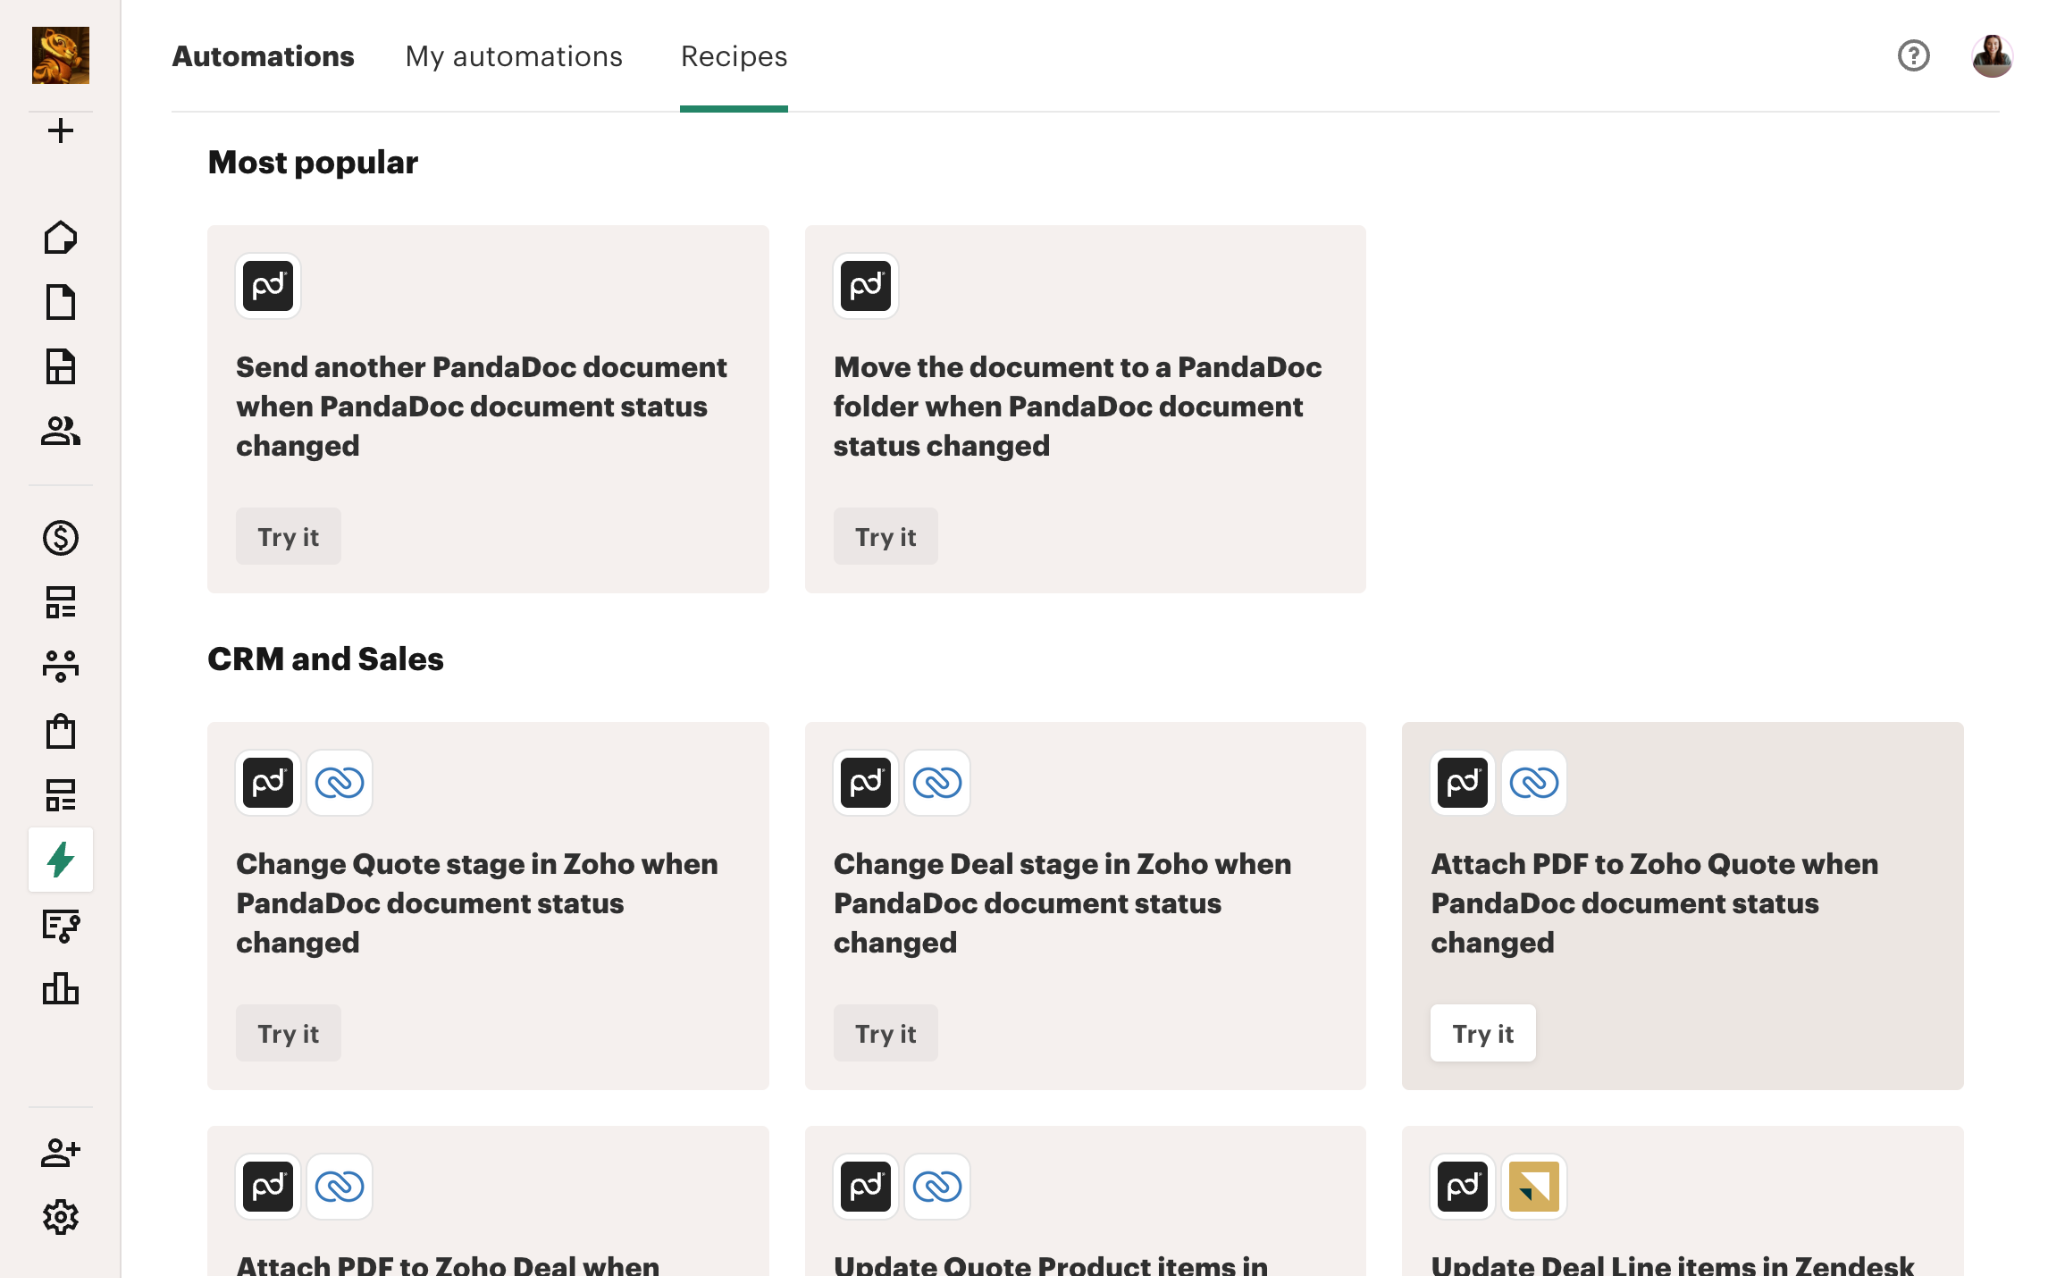
Task: Click the help question mark icon
Action: pos(1913,56)
